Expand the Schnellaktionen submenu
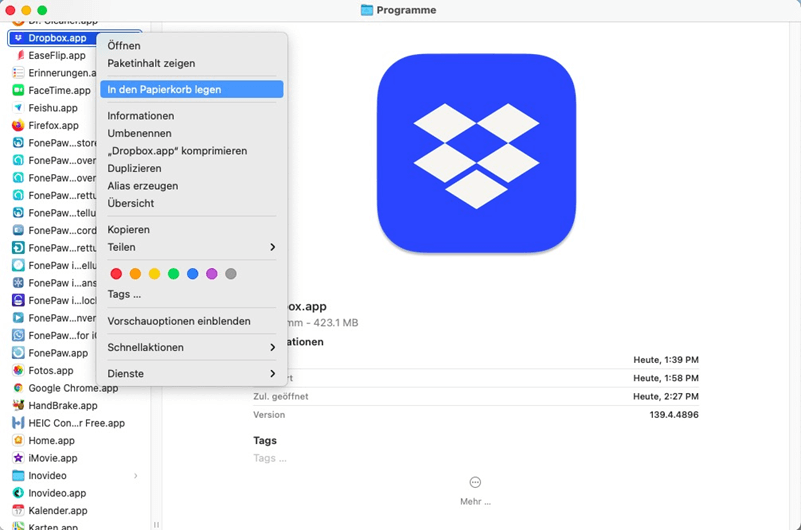Screen dimensions: 801x530 coord(192,347)
